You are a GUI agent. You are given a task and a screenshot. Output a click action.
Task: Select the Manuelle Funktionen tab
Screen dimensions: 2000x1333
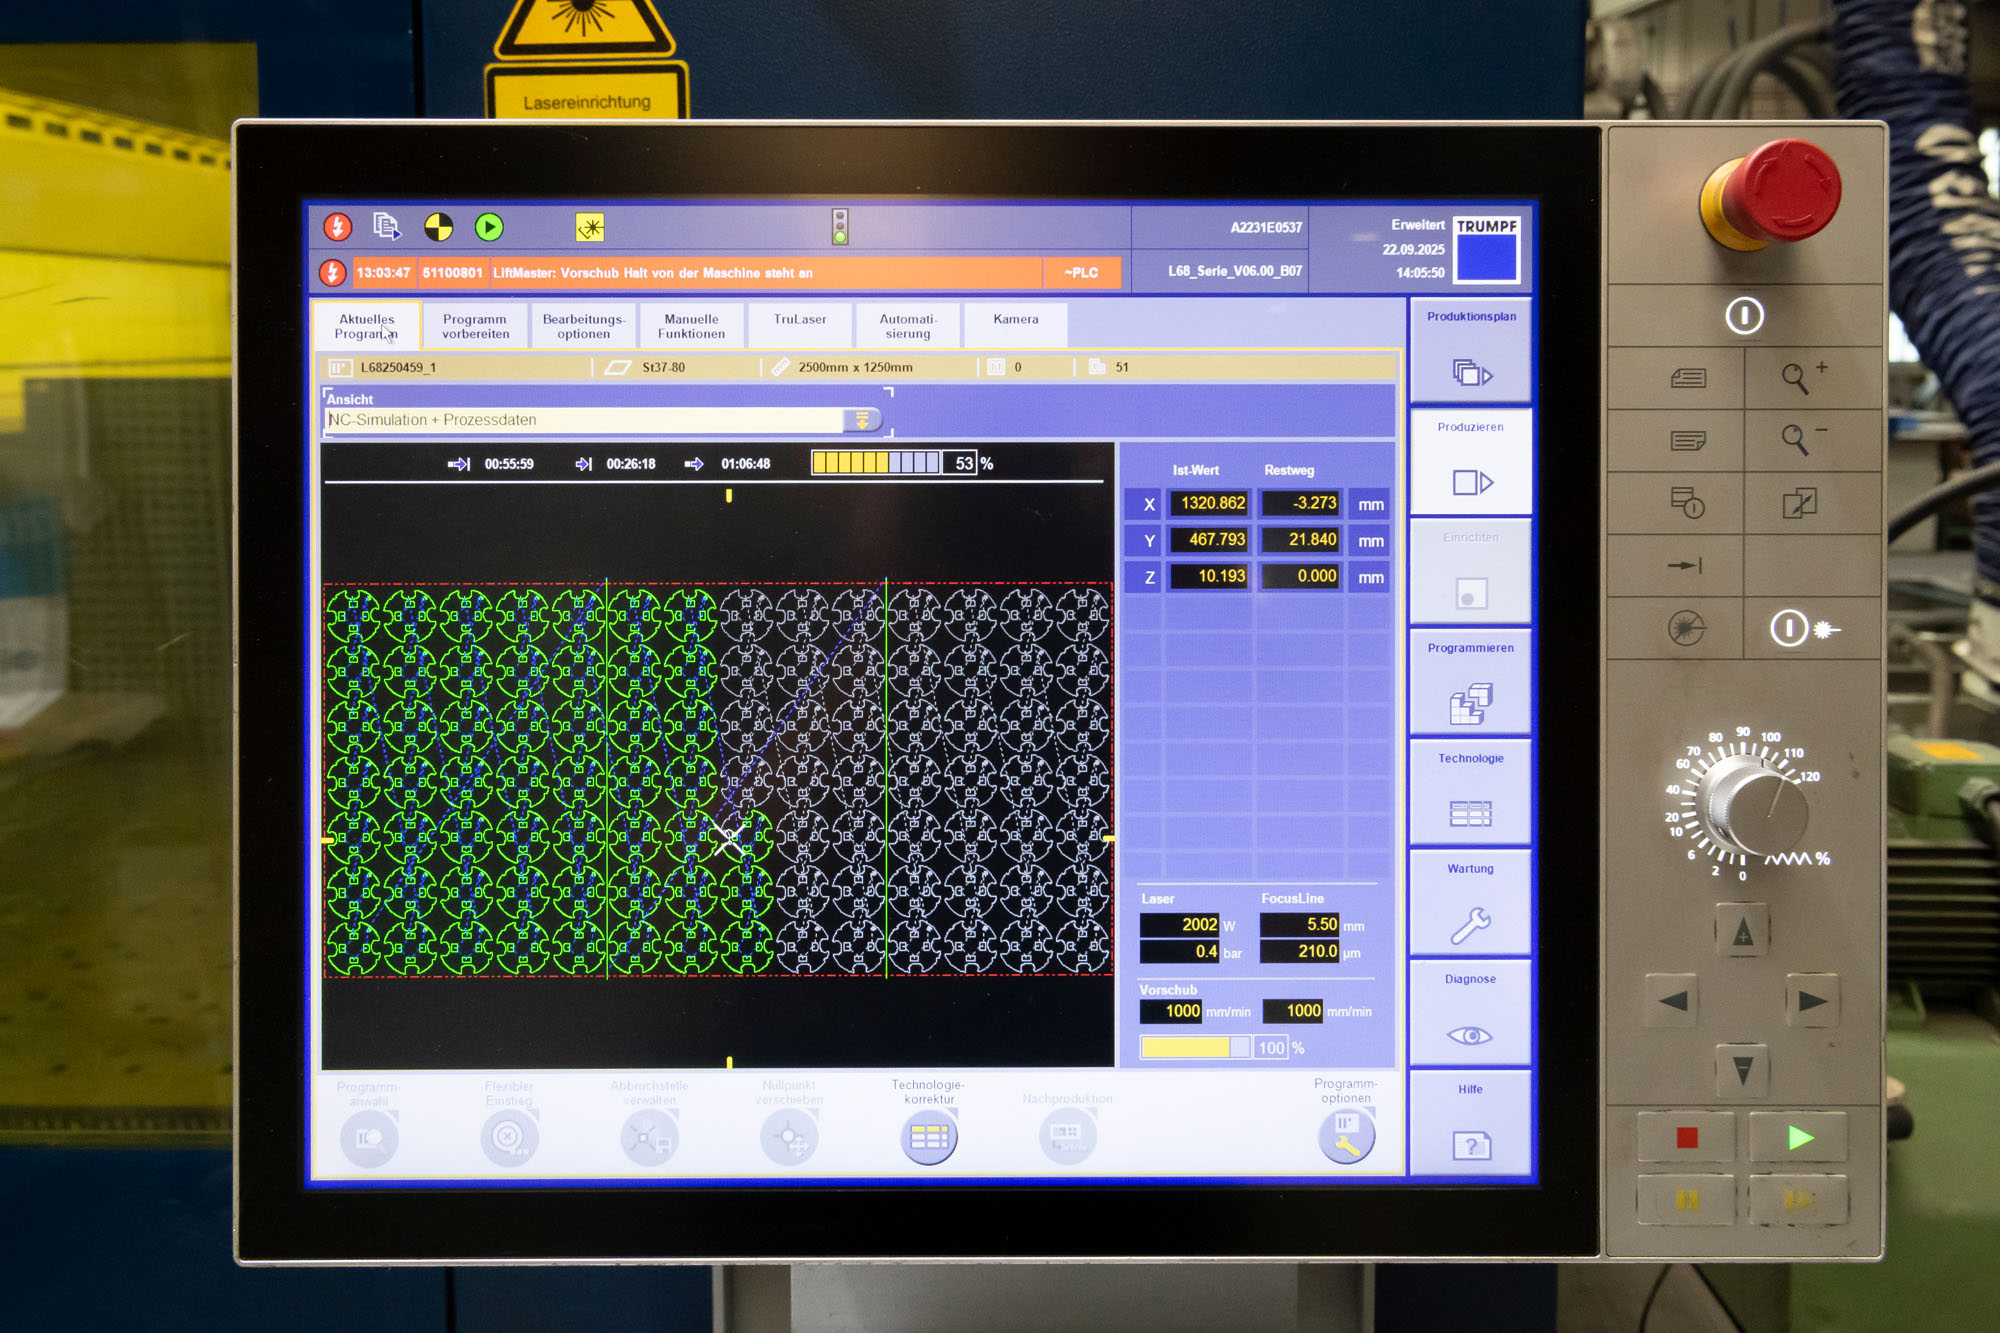point(691,326)
